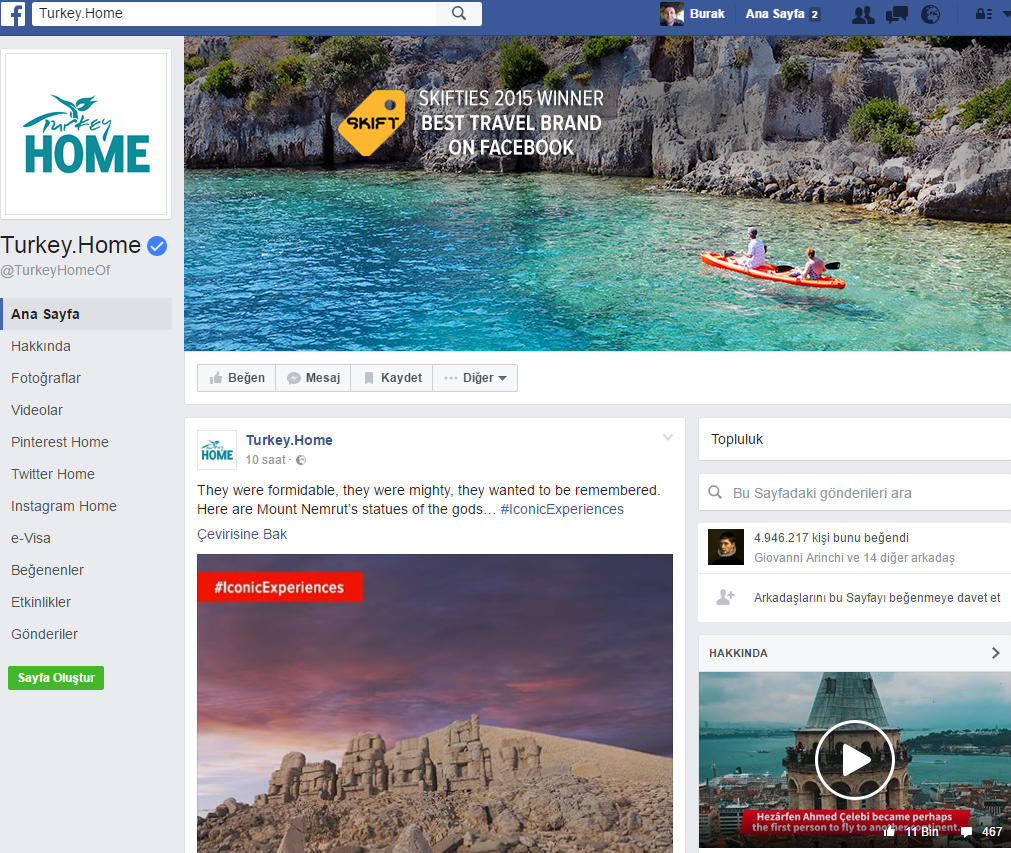Viewport: 1011px width, 853px height.
Task: Click the Topluluk heading
Action: pos(737,440)
